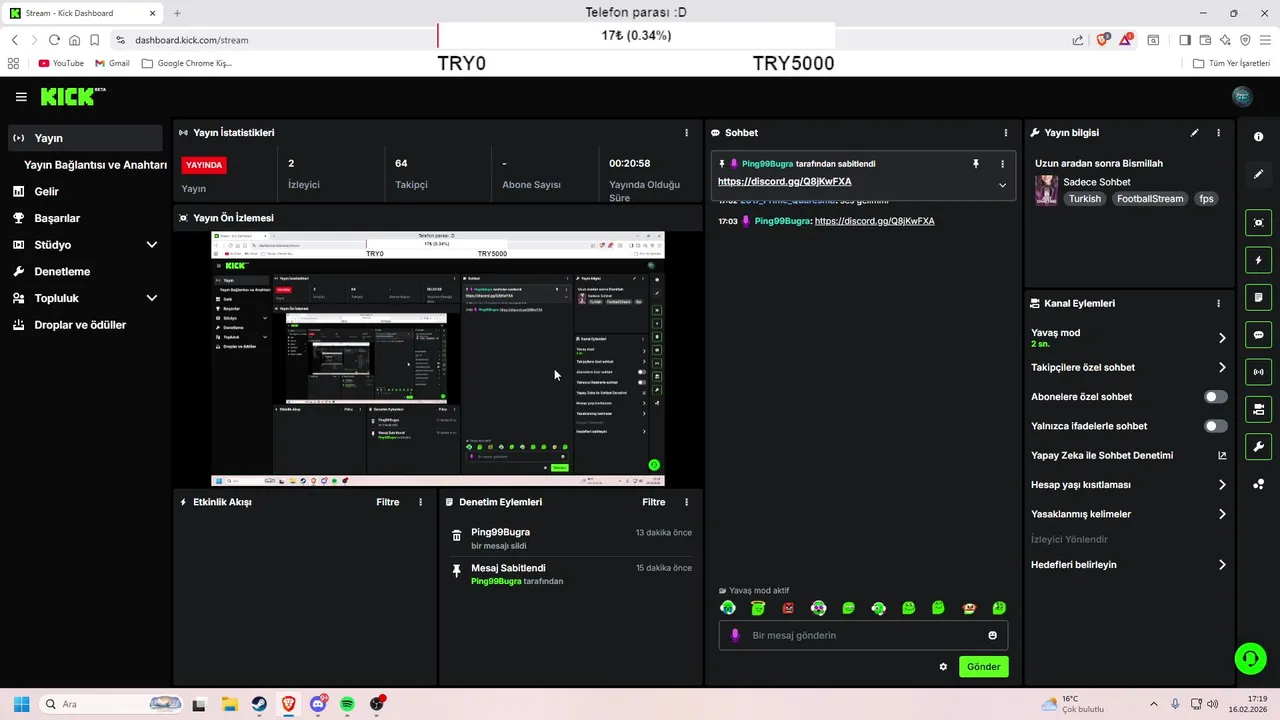Click the pencil icon in right sidebar
Image resolution: width=1280 pixels, height=720 pixels.
[1258, 174]
